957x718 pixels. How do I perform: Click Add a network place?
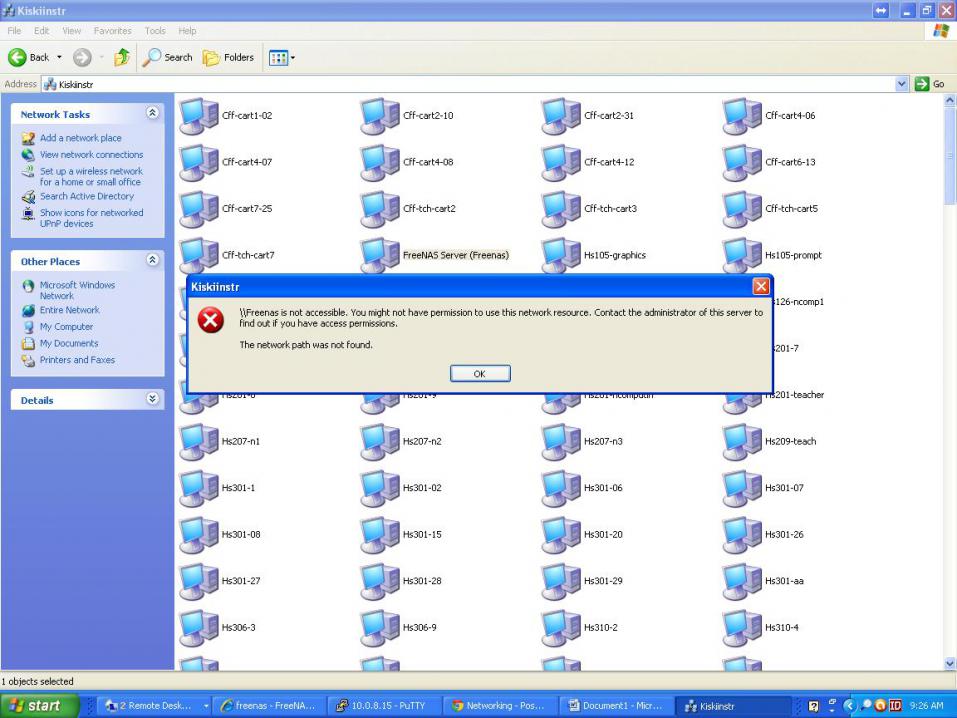click(81, 138)
